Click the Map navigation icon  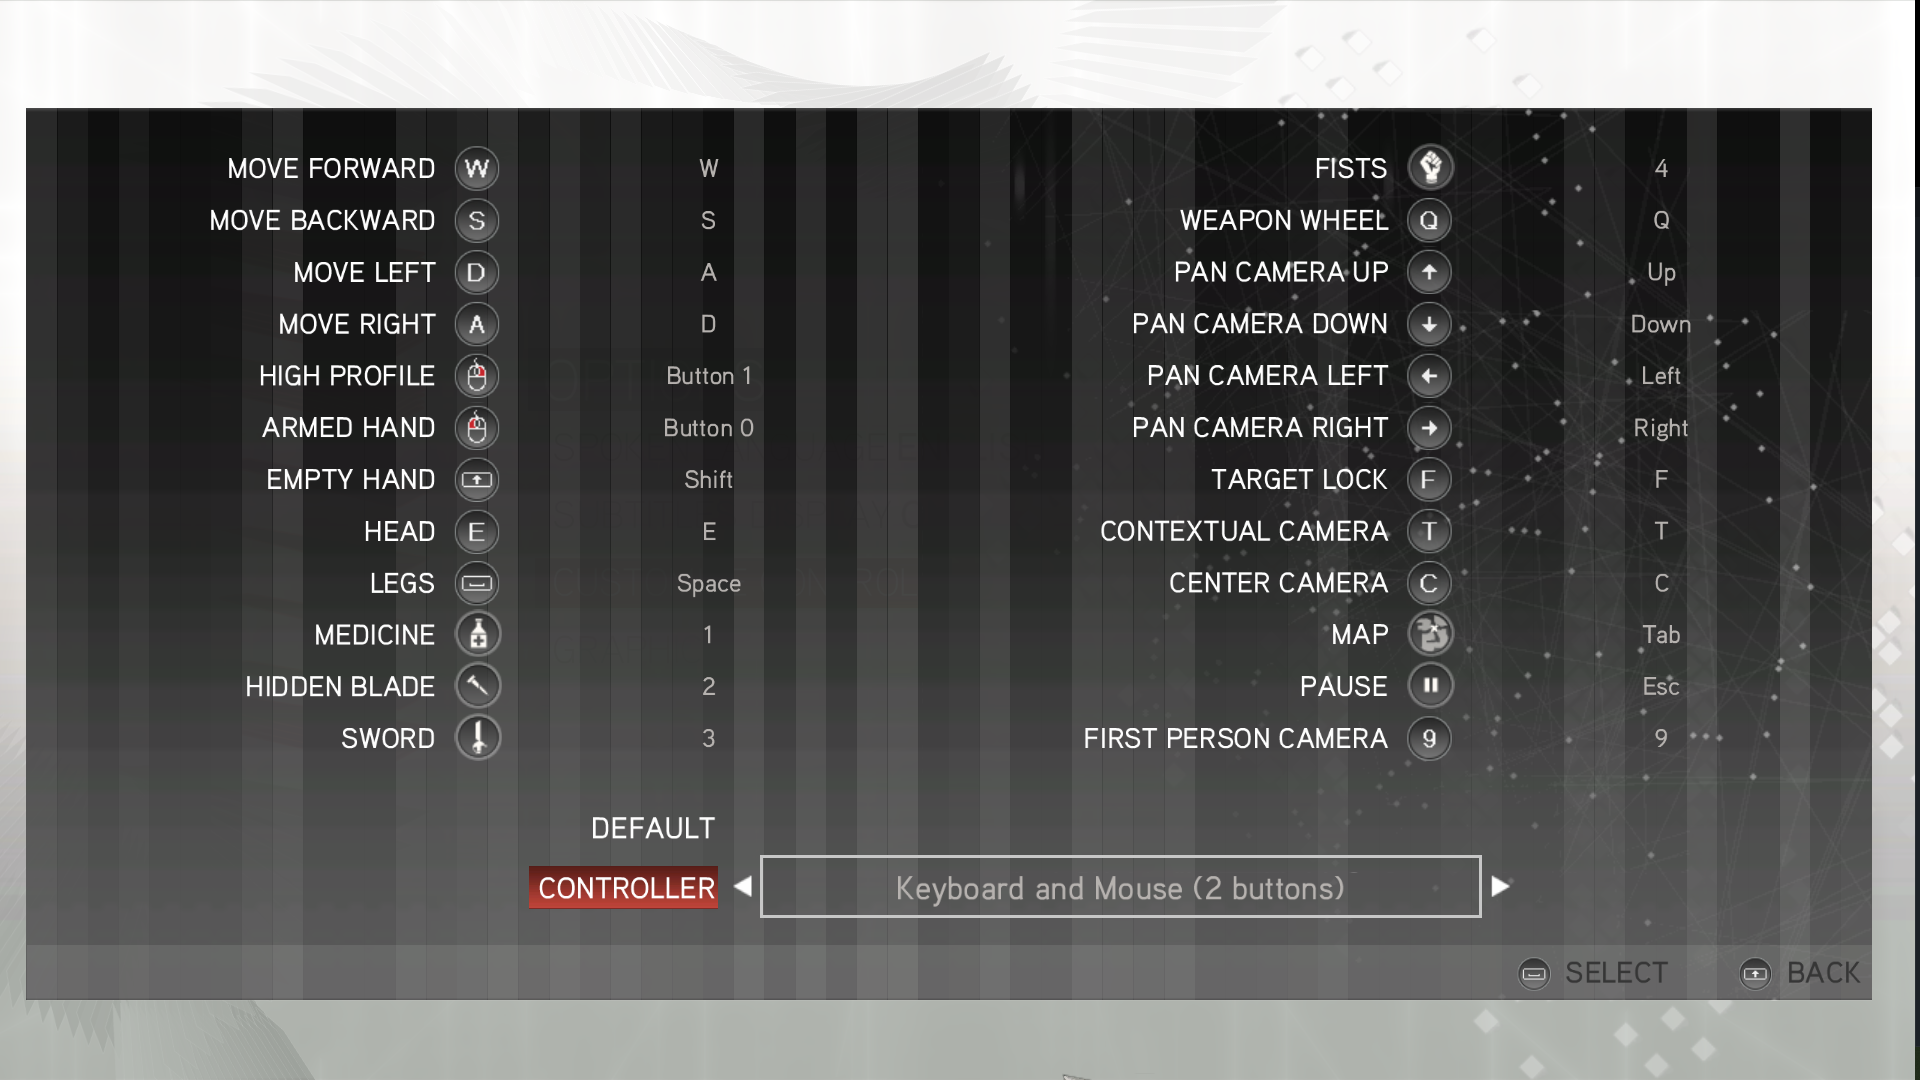coord(1429,633)
